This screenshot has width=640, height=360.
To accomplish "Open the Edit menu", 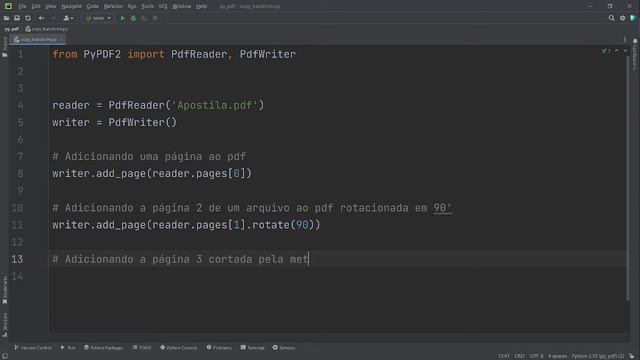I will [36, 6].
